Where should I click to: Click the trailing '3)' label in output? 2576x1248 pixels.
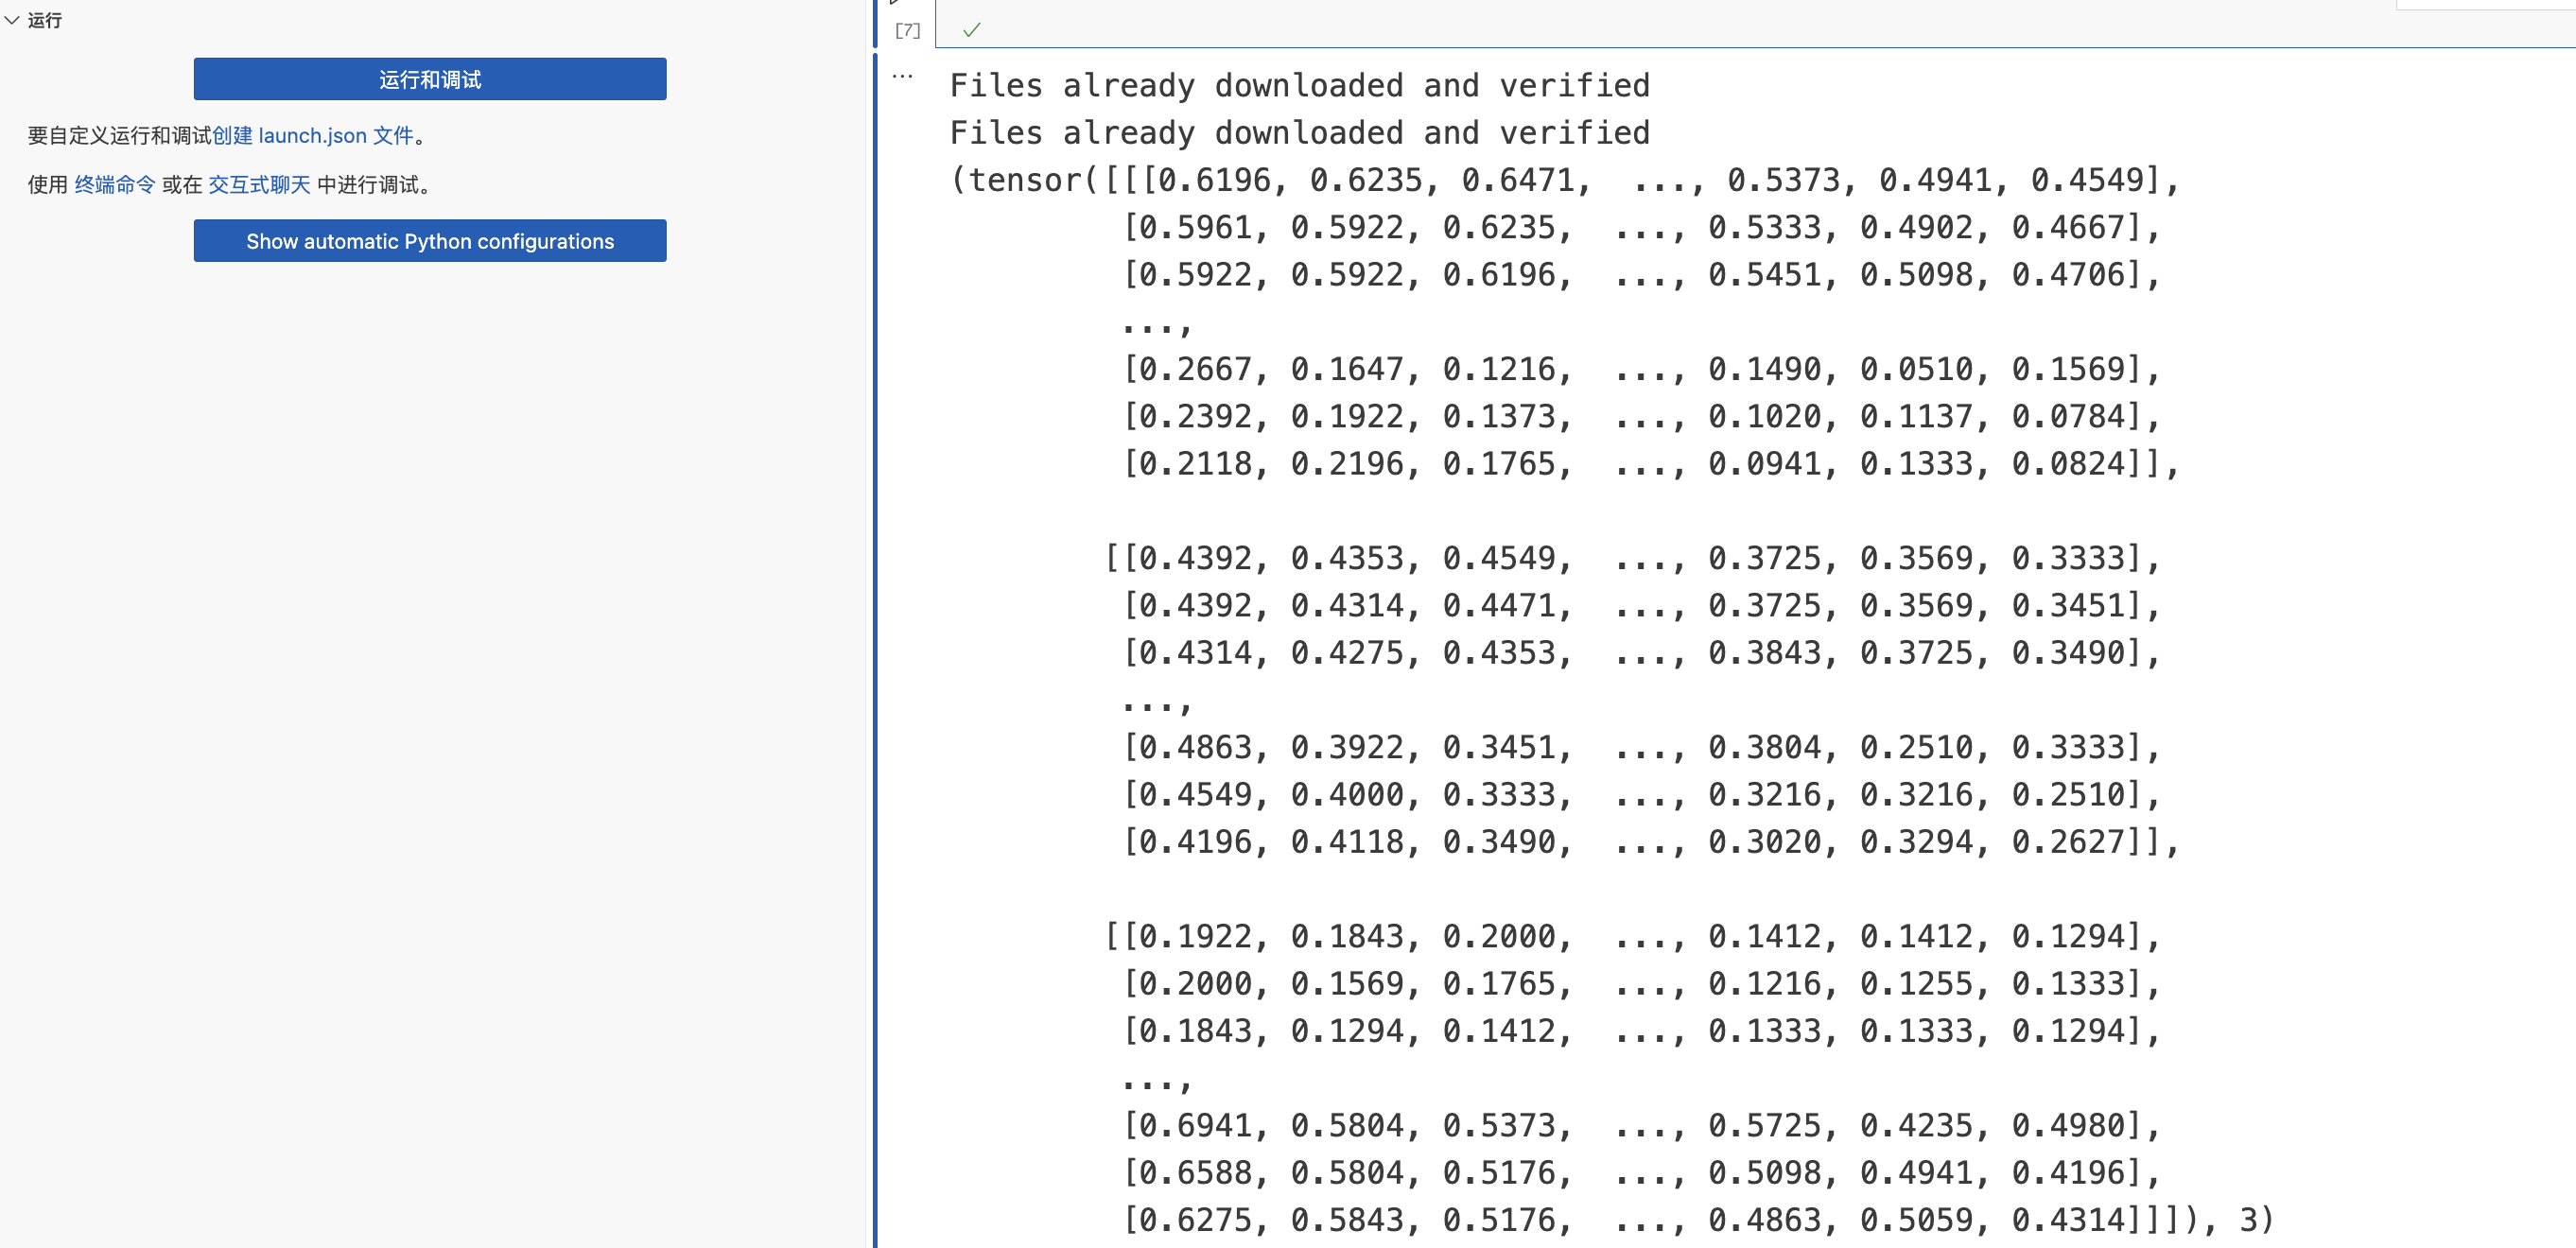click(x=2256, y=1220)
